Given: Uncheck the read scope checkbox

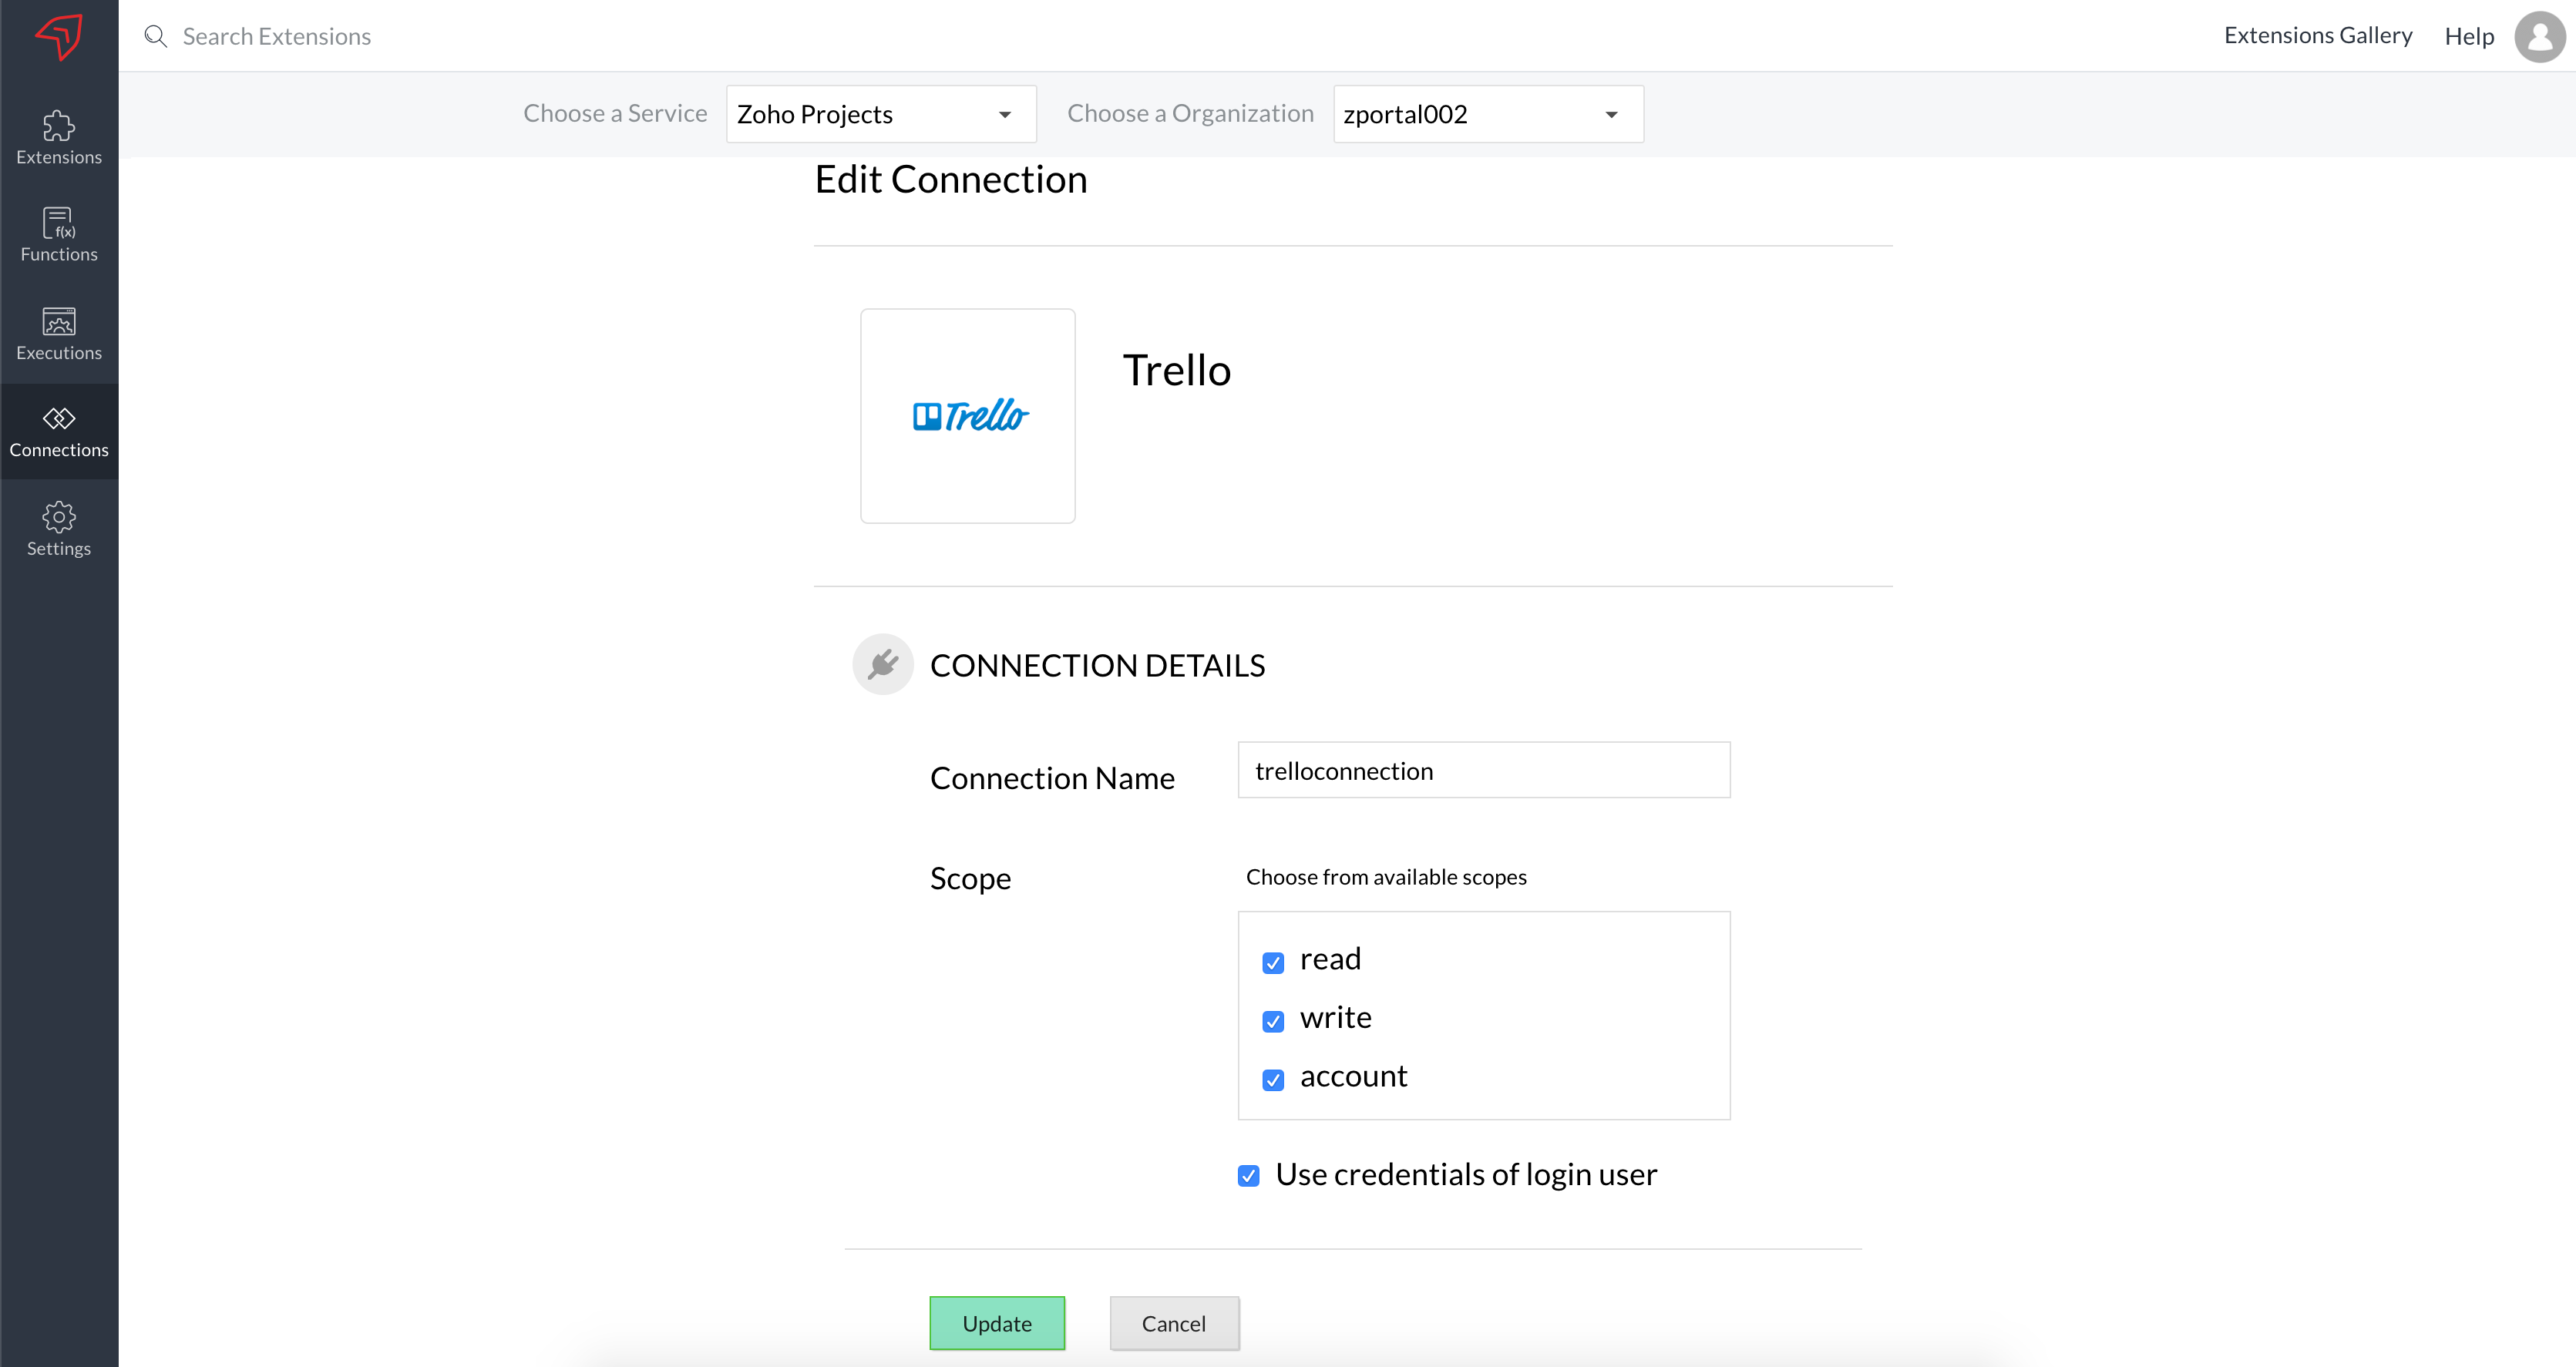Looking at the screenshot, I should pos(1273,962).
